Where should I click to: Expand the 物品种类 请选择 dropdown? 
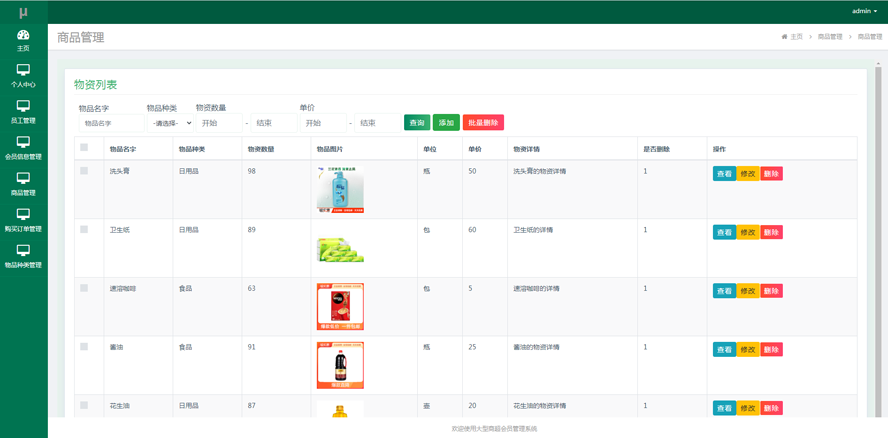pyautogui.click(x=170, y=123)
